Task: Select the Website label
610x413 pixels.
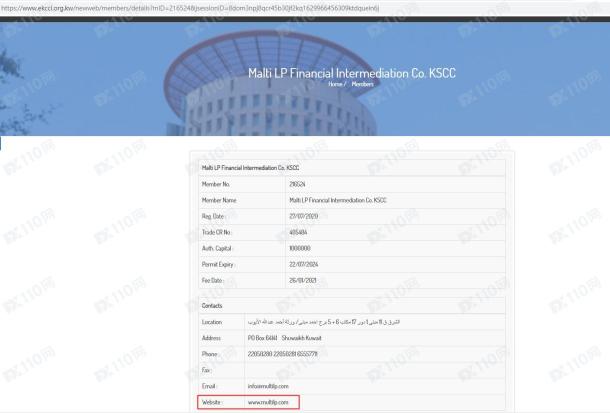Action: pos(212,402)
